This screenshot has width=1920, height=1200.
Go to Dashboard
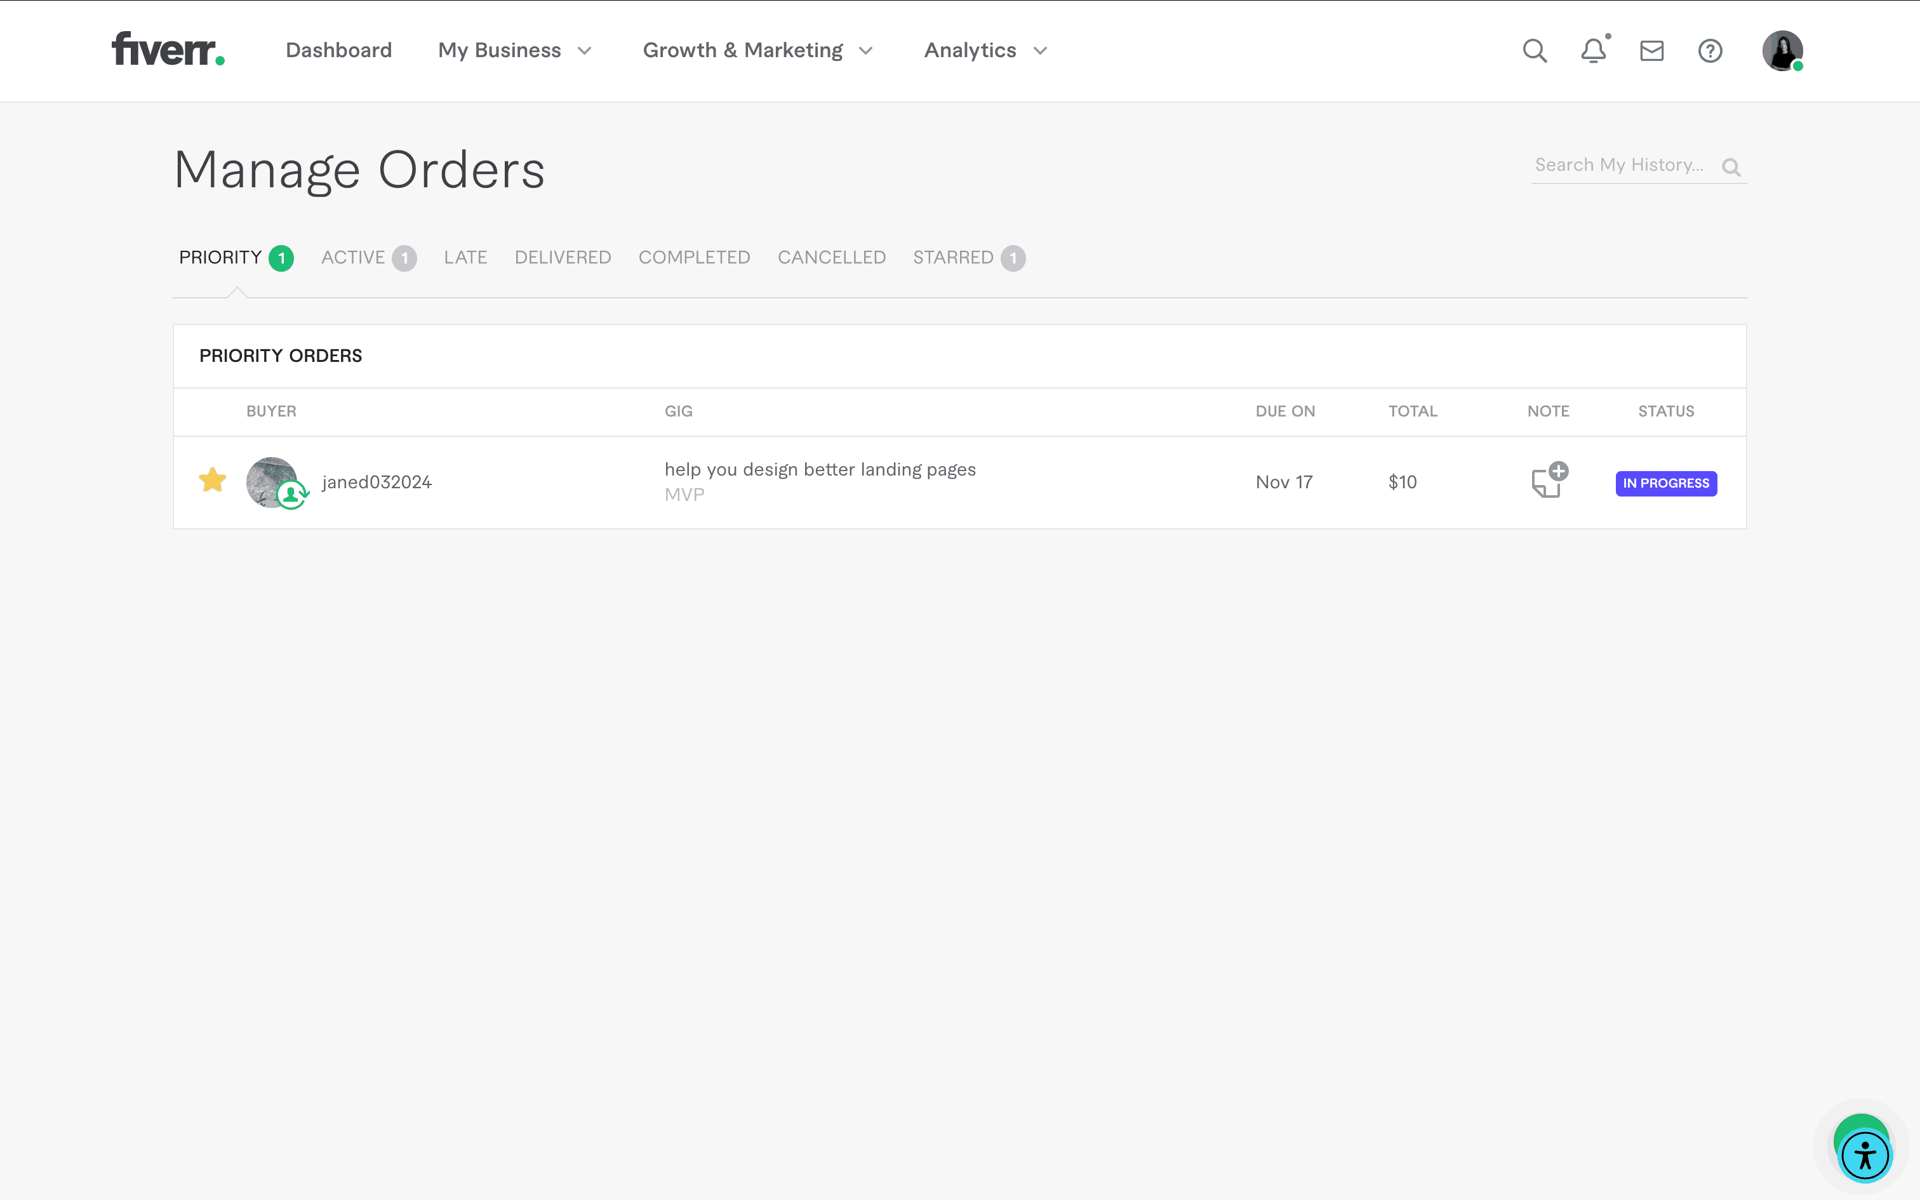(339, 50)
